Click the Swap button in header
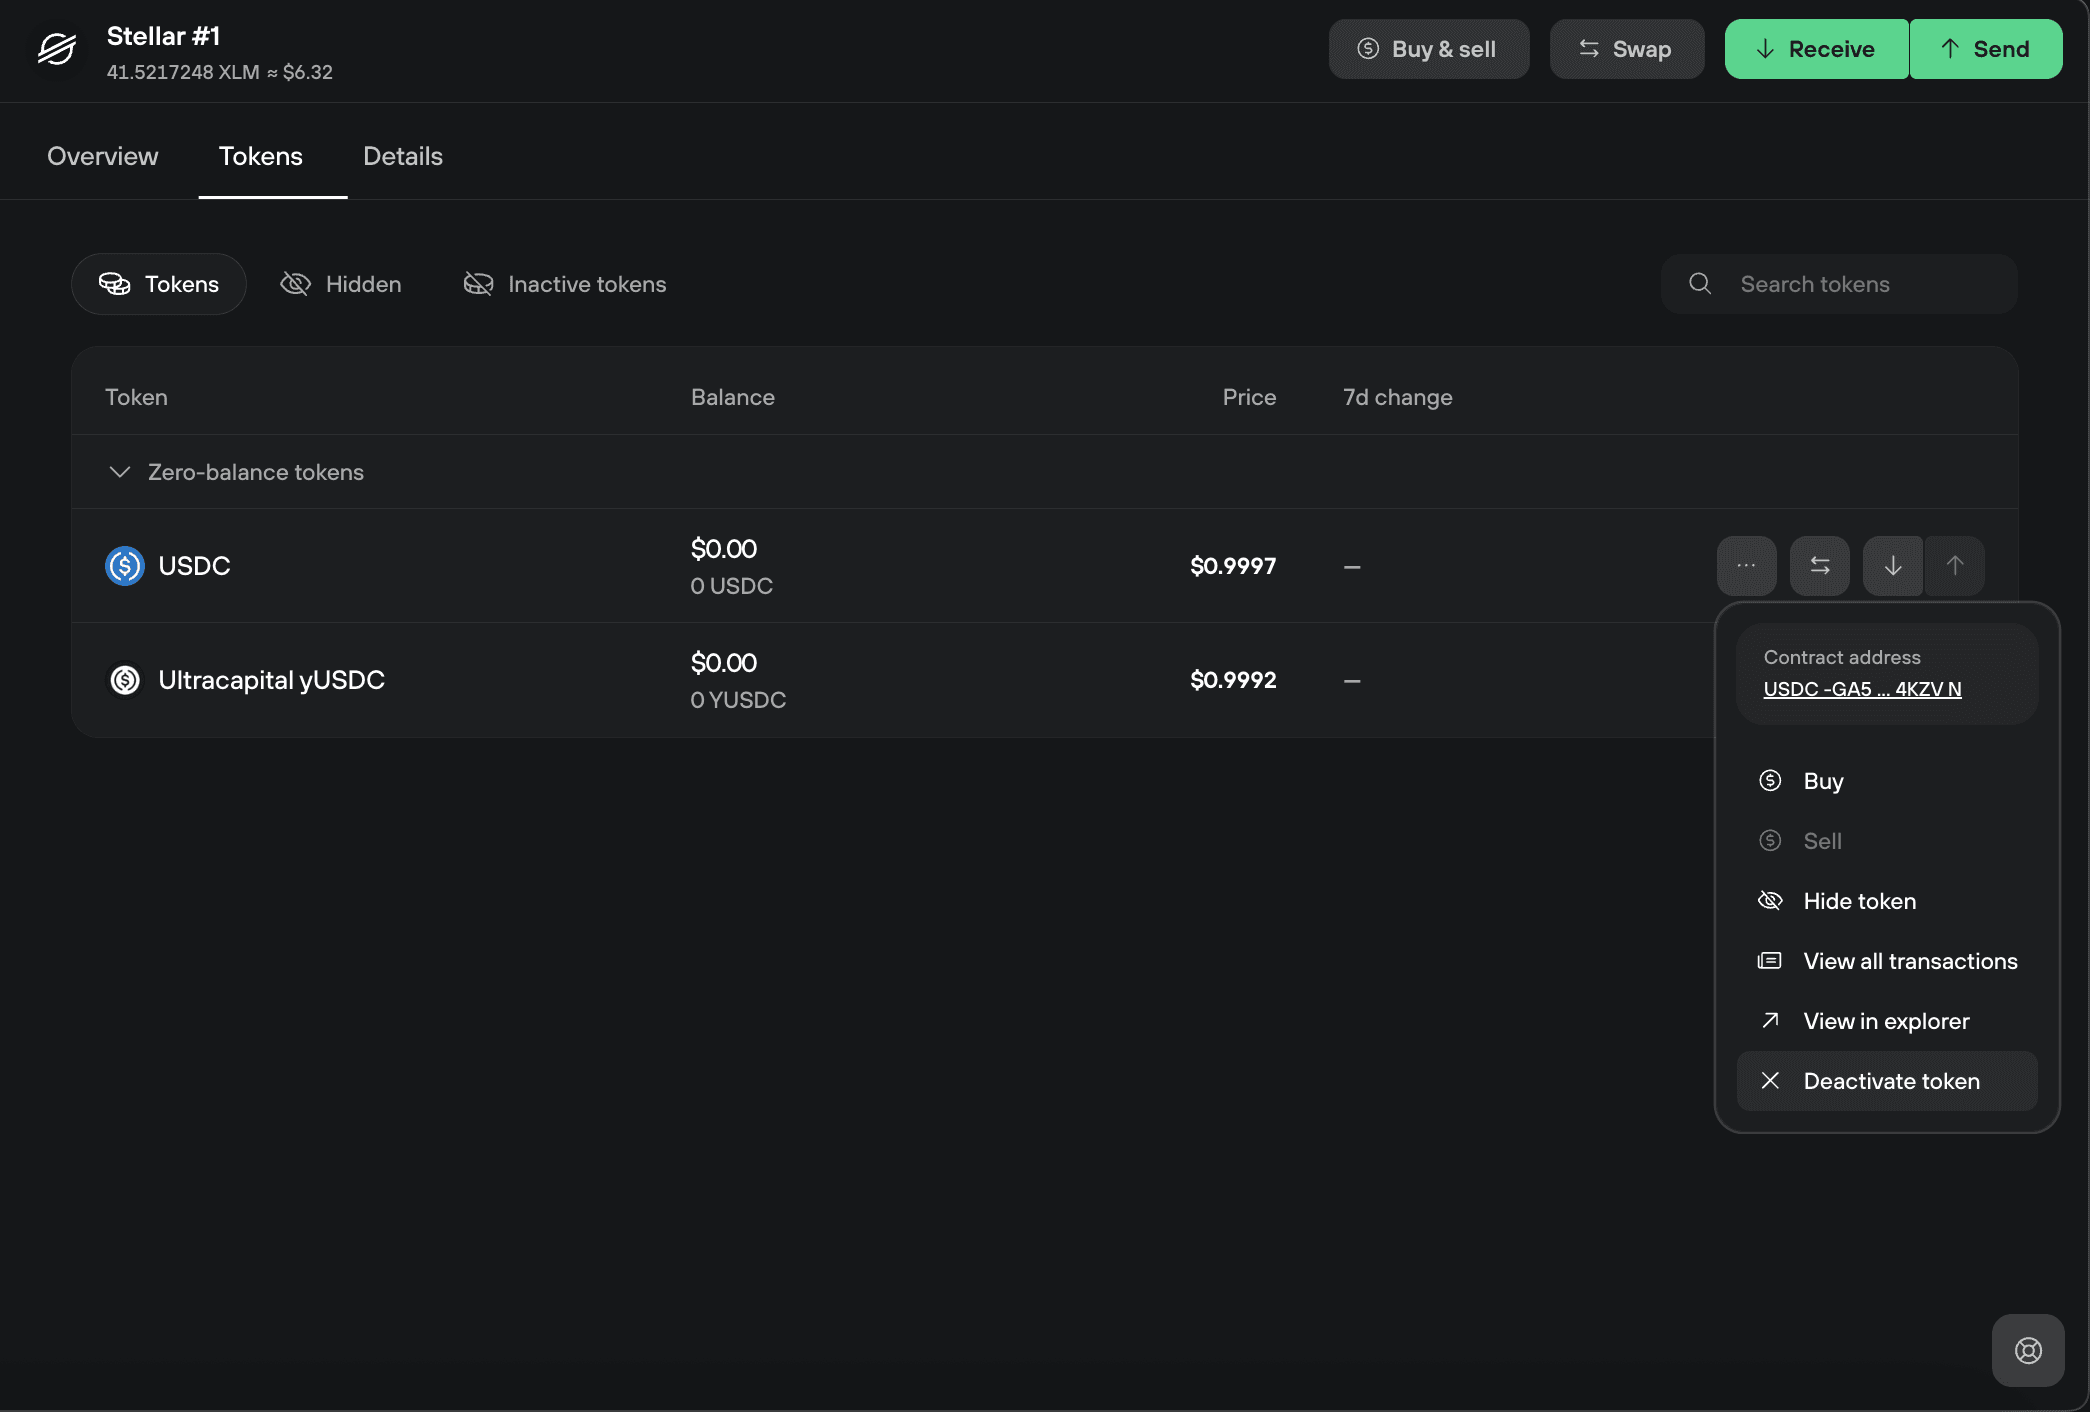Screen dimensions: 2090x1412 pyautogui.click(x=1626, y=49)
